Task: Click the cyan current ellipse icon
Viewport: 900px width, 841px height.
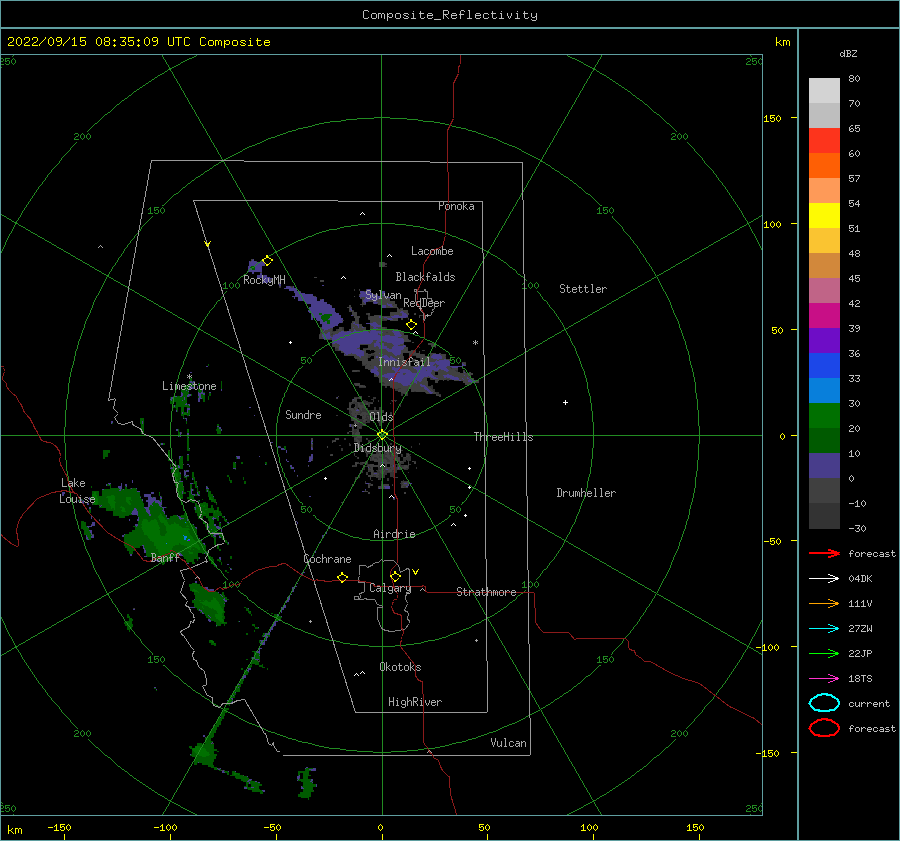Action: [824, 703]
